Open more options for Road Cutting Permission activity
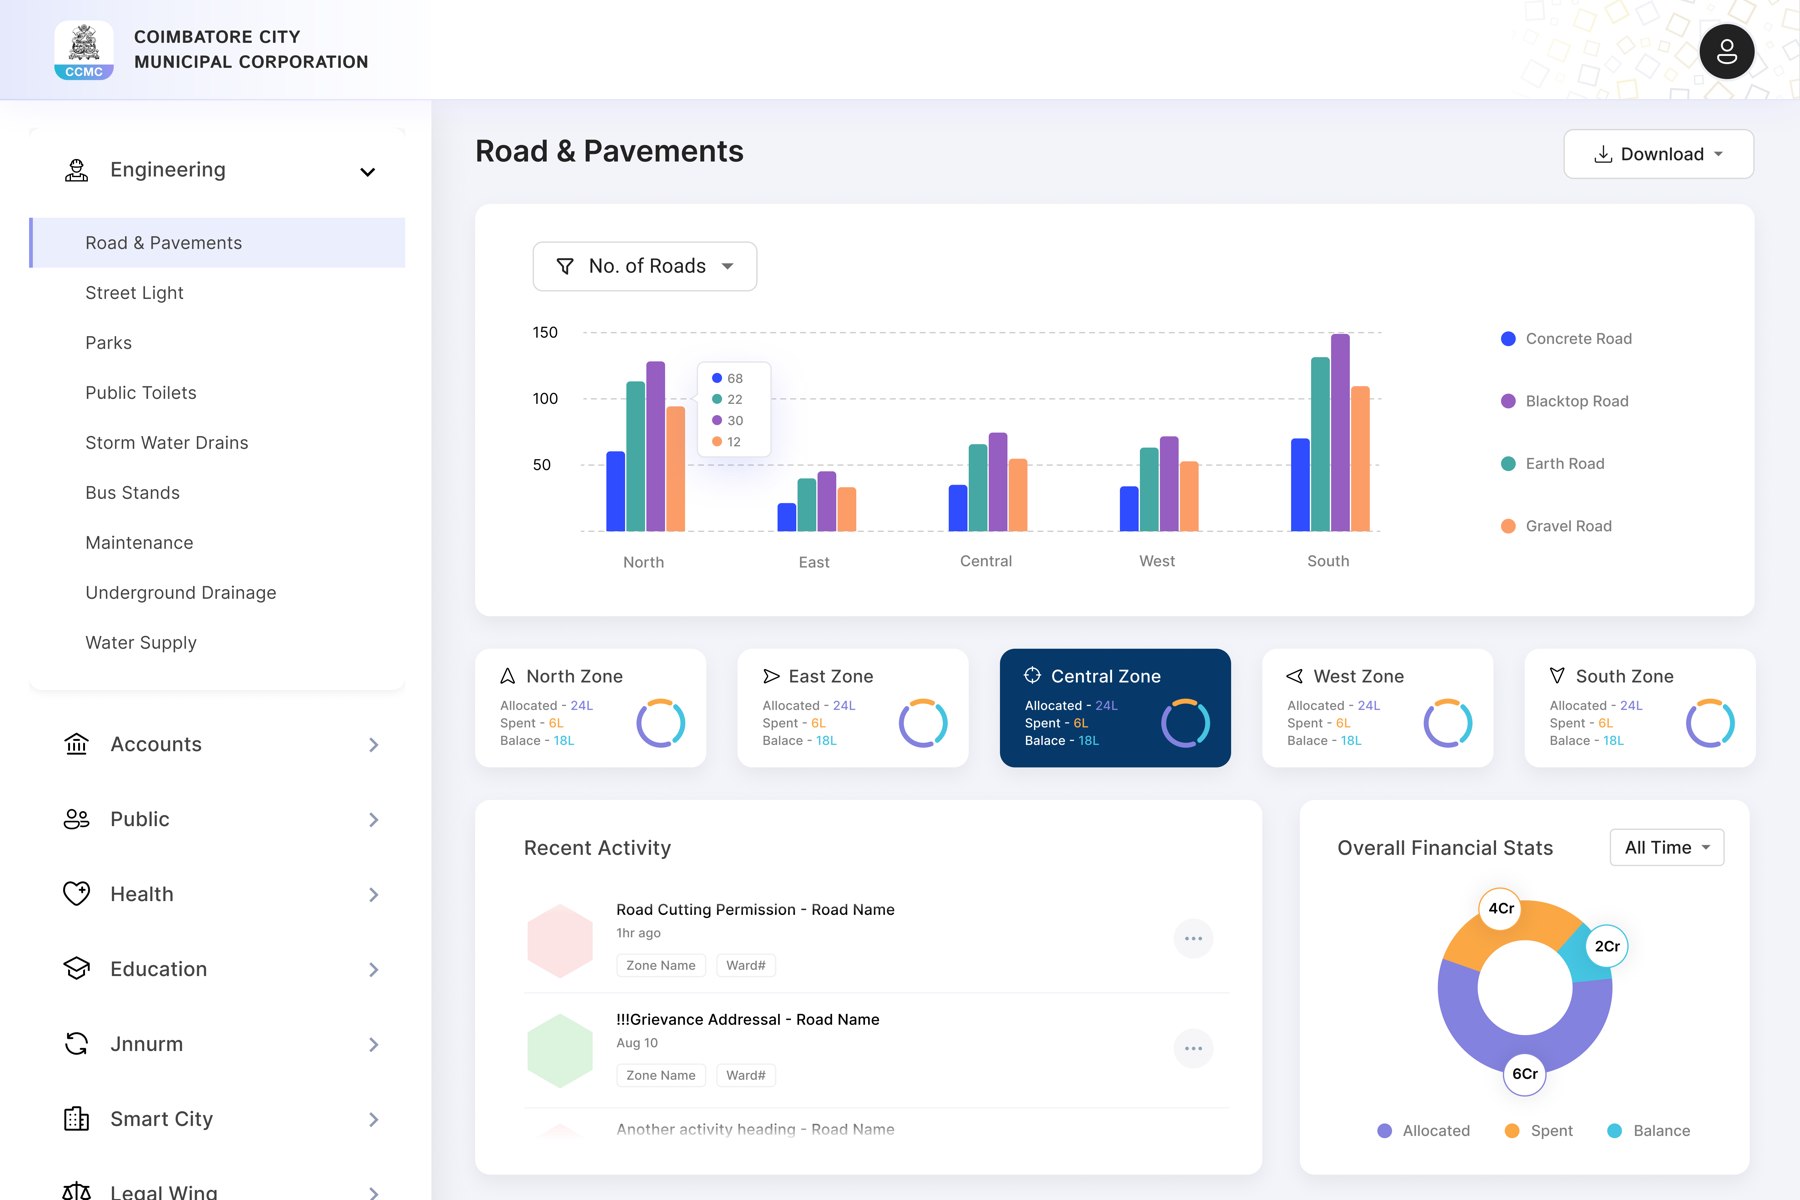 click(x=1193, y=938)
